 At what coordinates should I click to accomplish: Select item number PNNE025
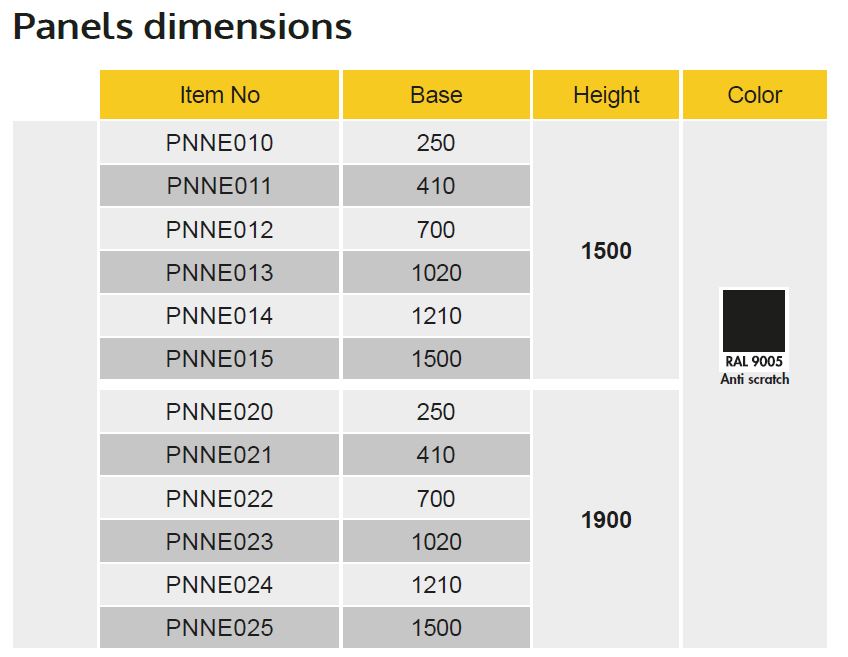coord(219,628)
